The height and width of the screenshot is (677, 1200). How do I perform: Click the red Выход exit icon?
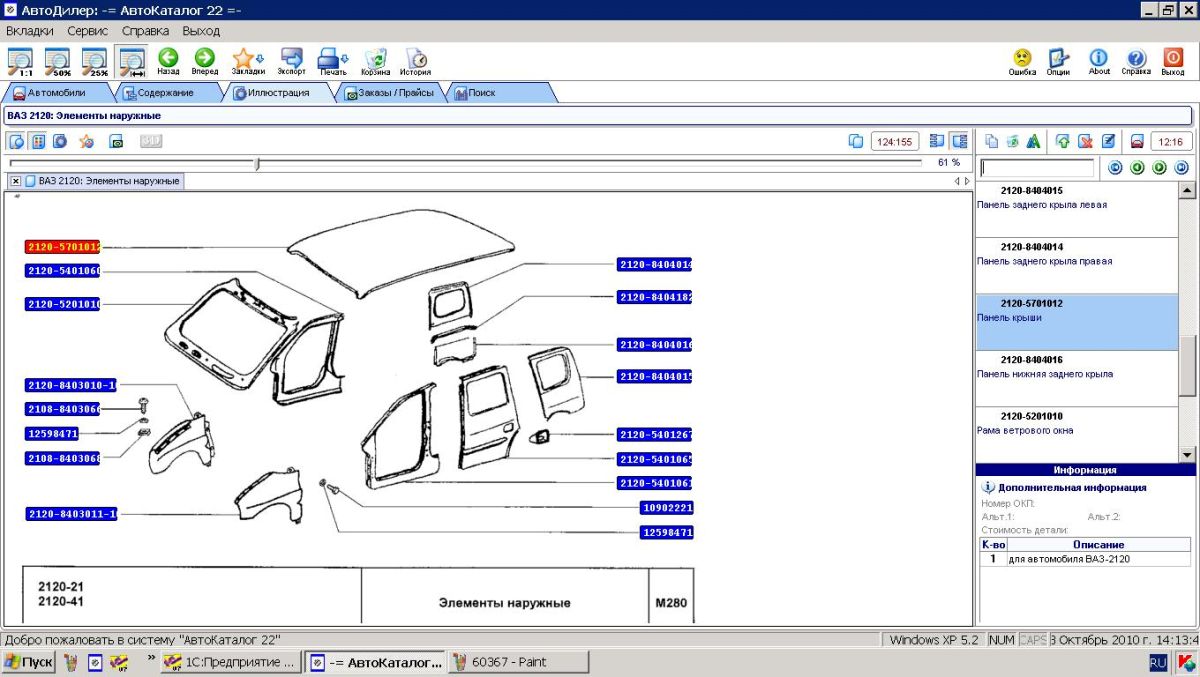[1173, 62]
